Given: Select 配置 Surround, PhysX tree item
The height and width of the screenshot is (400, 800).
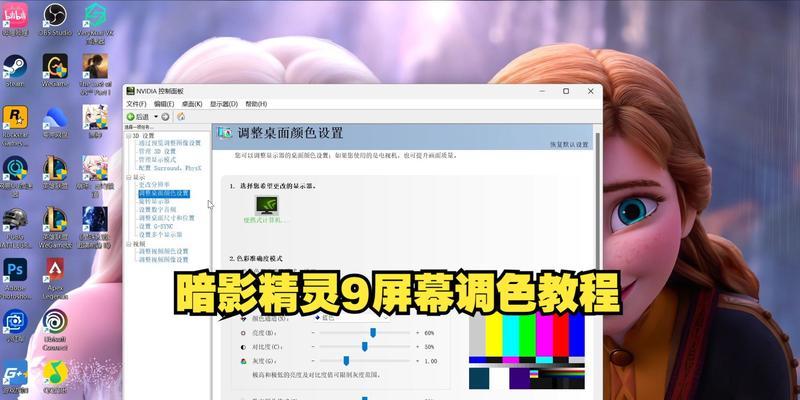Looking at the screenshot, I should 170,168.
